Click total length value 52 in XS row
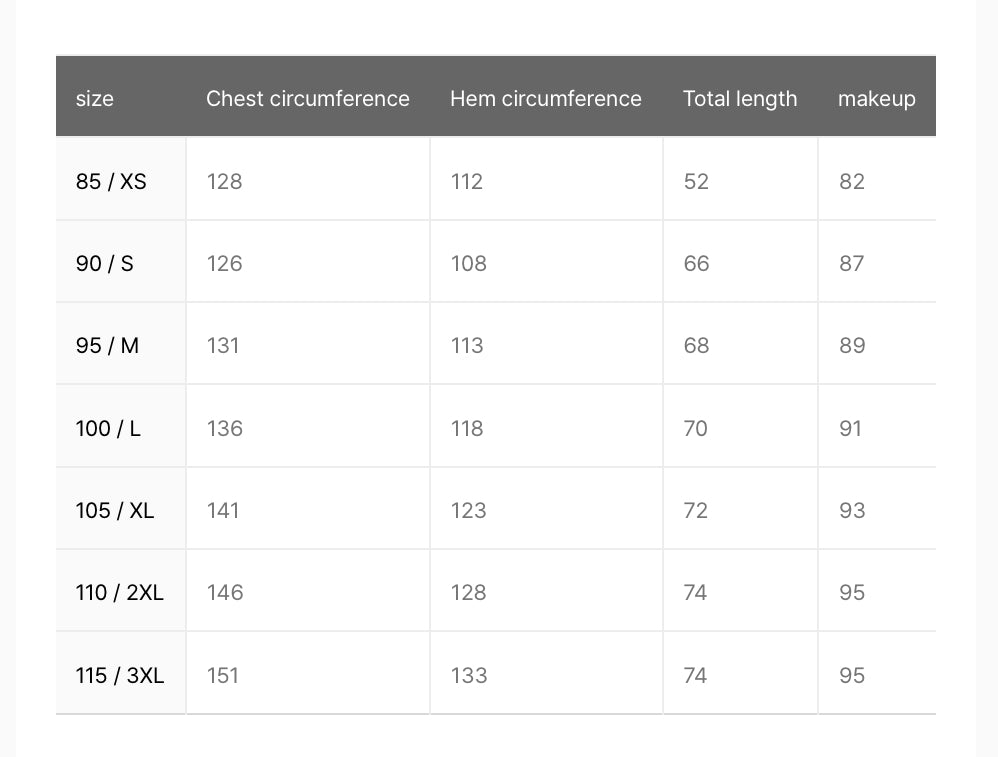Viewport: 998px width, 757px height. [696, 181]
